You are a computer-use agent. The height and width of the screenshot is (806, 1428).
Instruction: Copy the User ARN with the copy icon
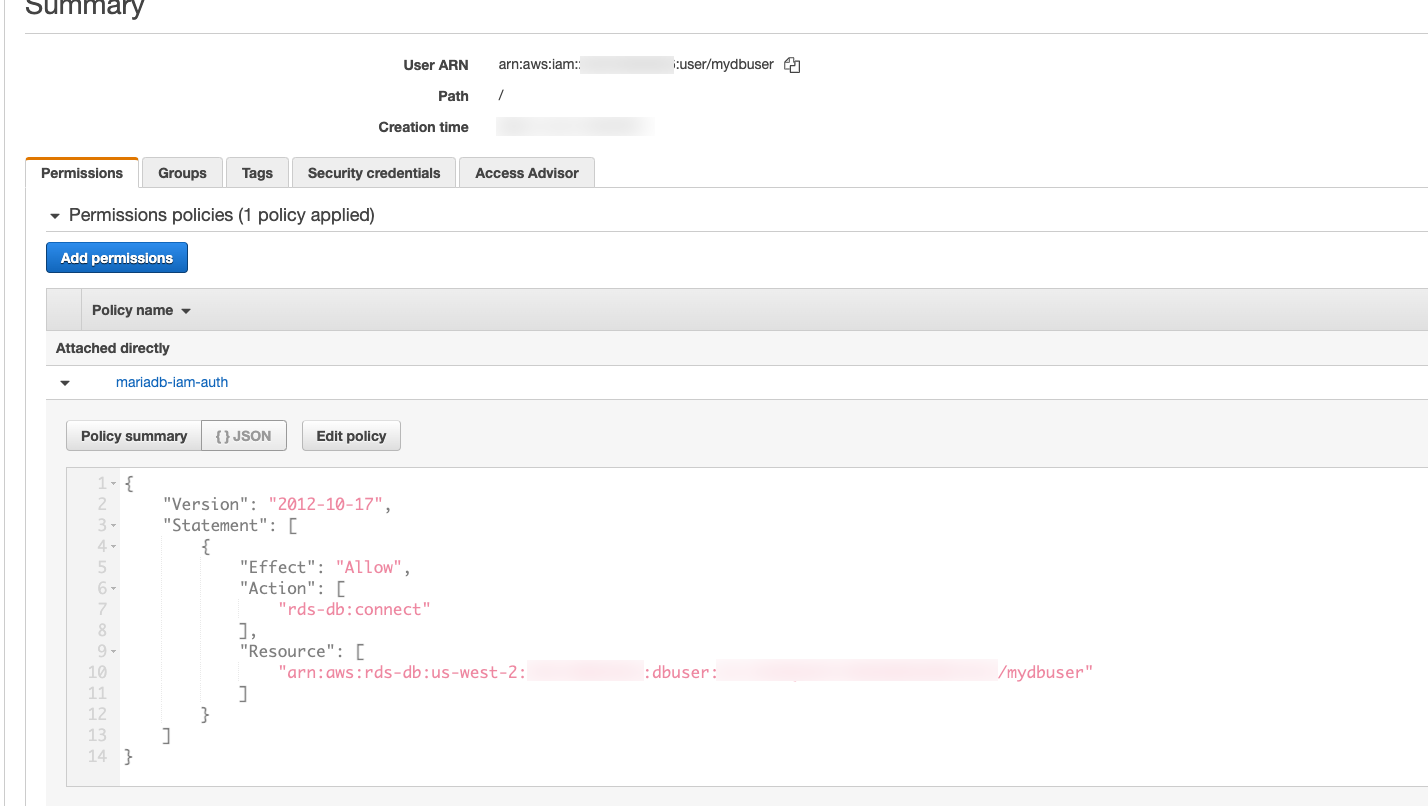[792, 65]
